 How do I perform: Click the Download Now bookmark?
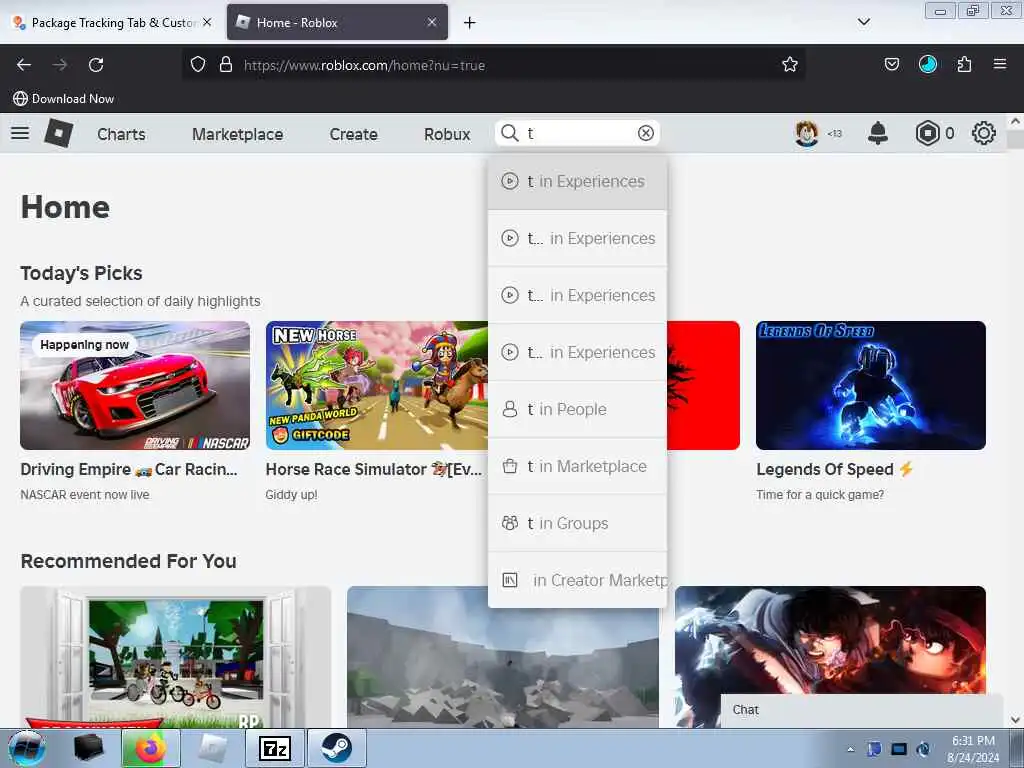63,99
